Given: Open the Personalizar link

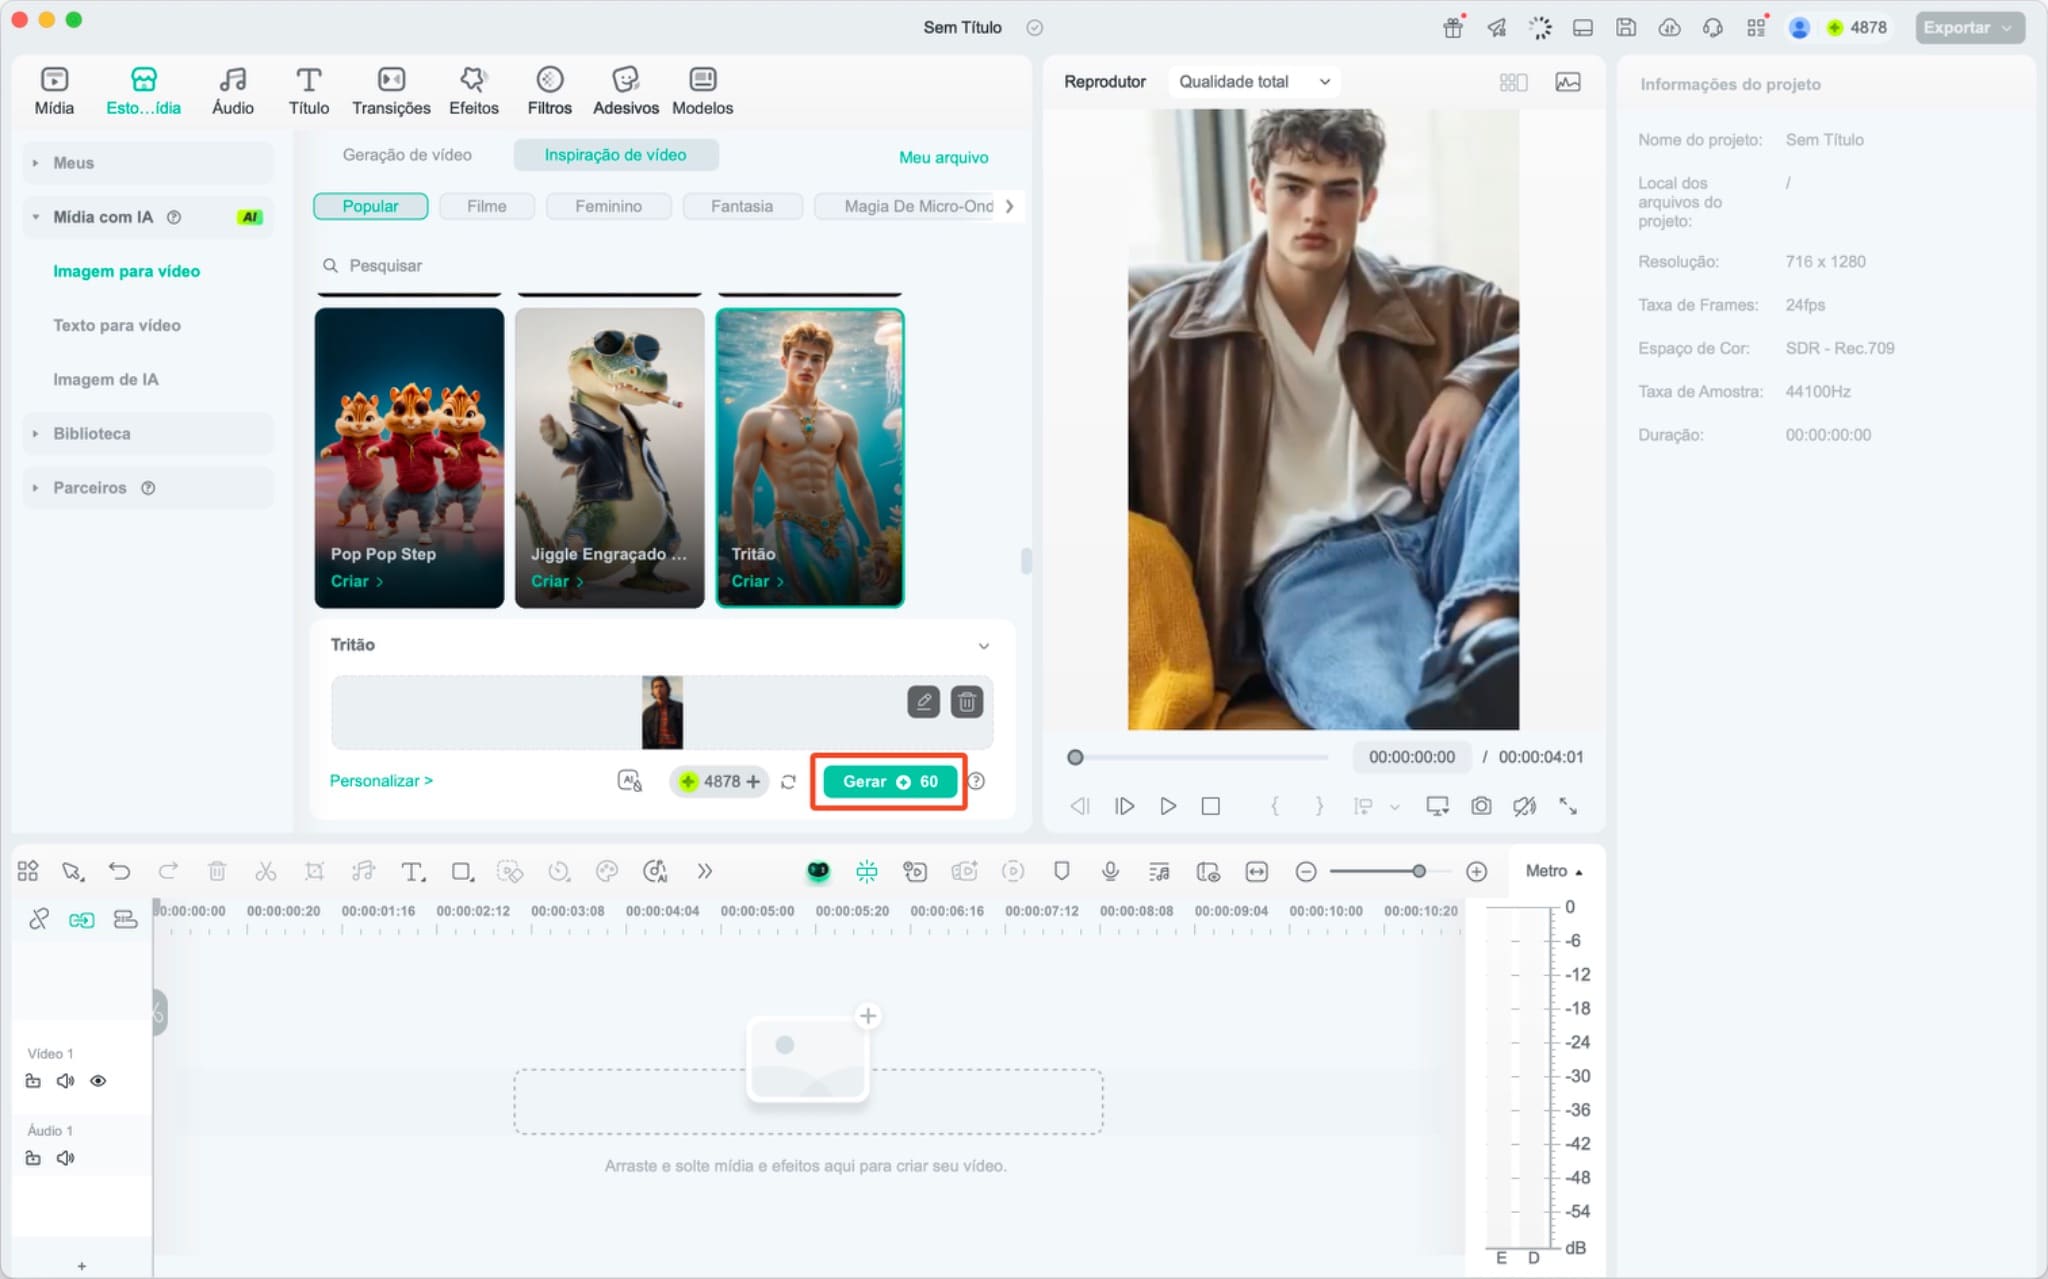Looking at the screenshot, I should tap(381, 780).
